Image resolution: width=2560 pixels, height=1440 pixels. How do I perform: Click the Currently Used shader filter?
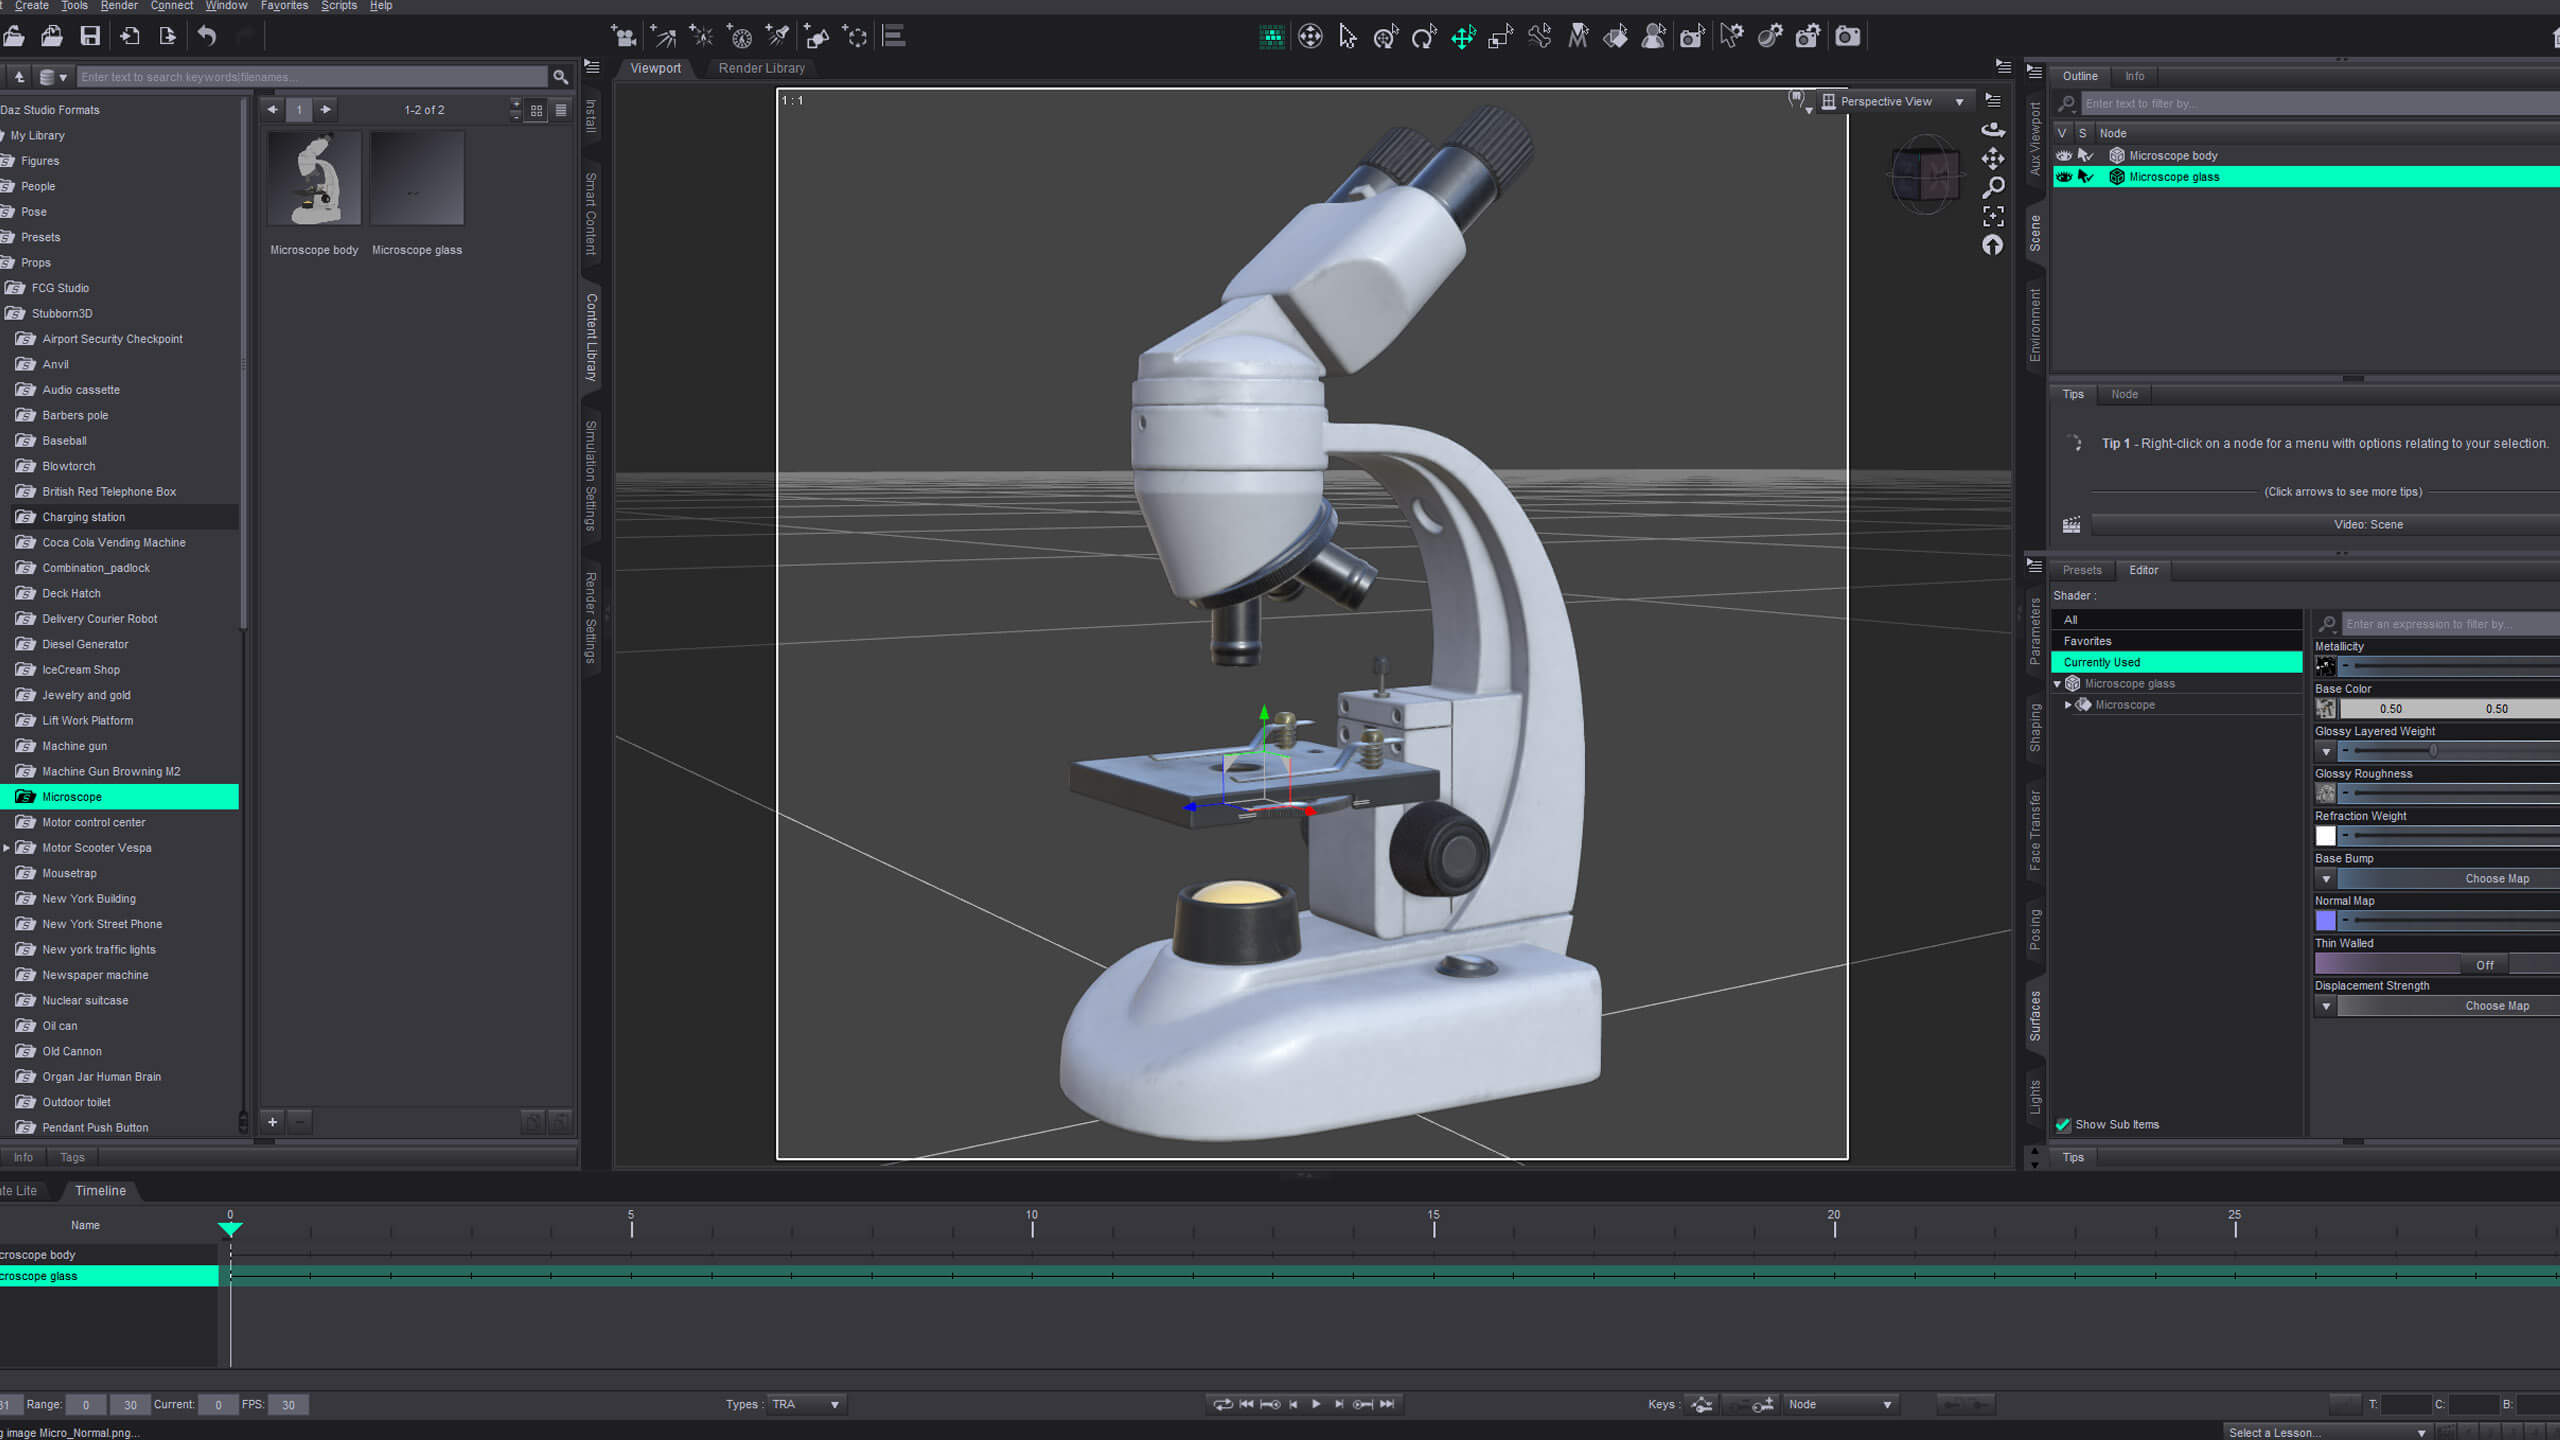2176,662
